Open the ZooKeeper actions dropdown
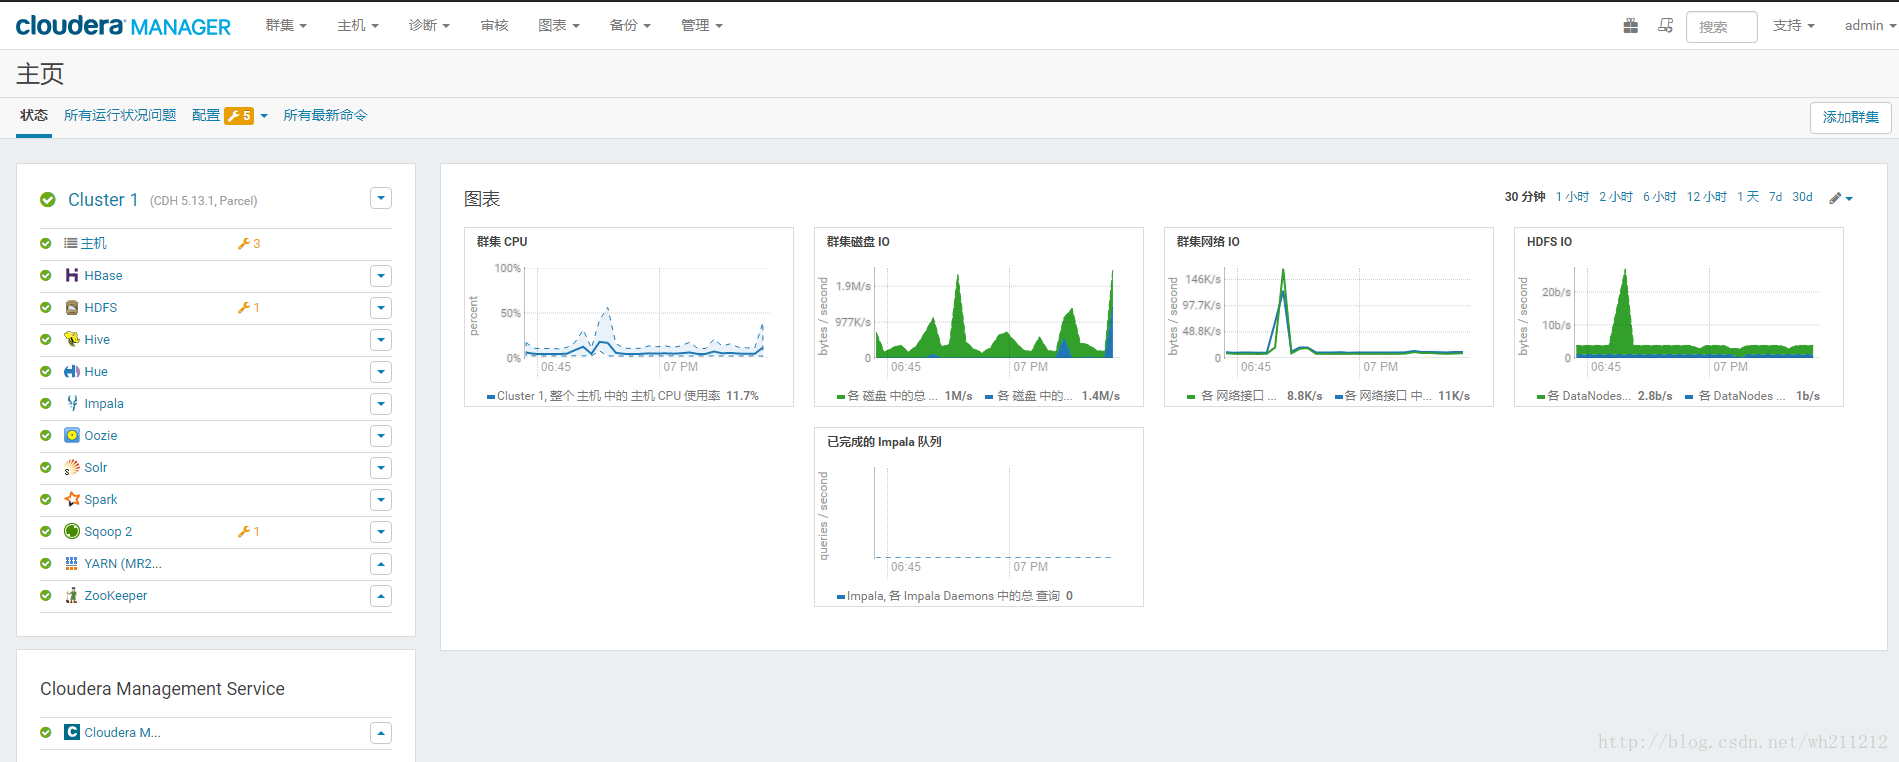This screenshot has height=762, width=1899. 381,595
